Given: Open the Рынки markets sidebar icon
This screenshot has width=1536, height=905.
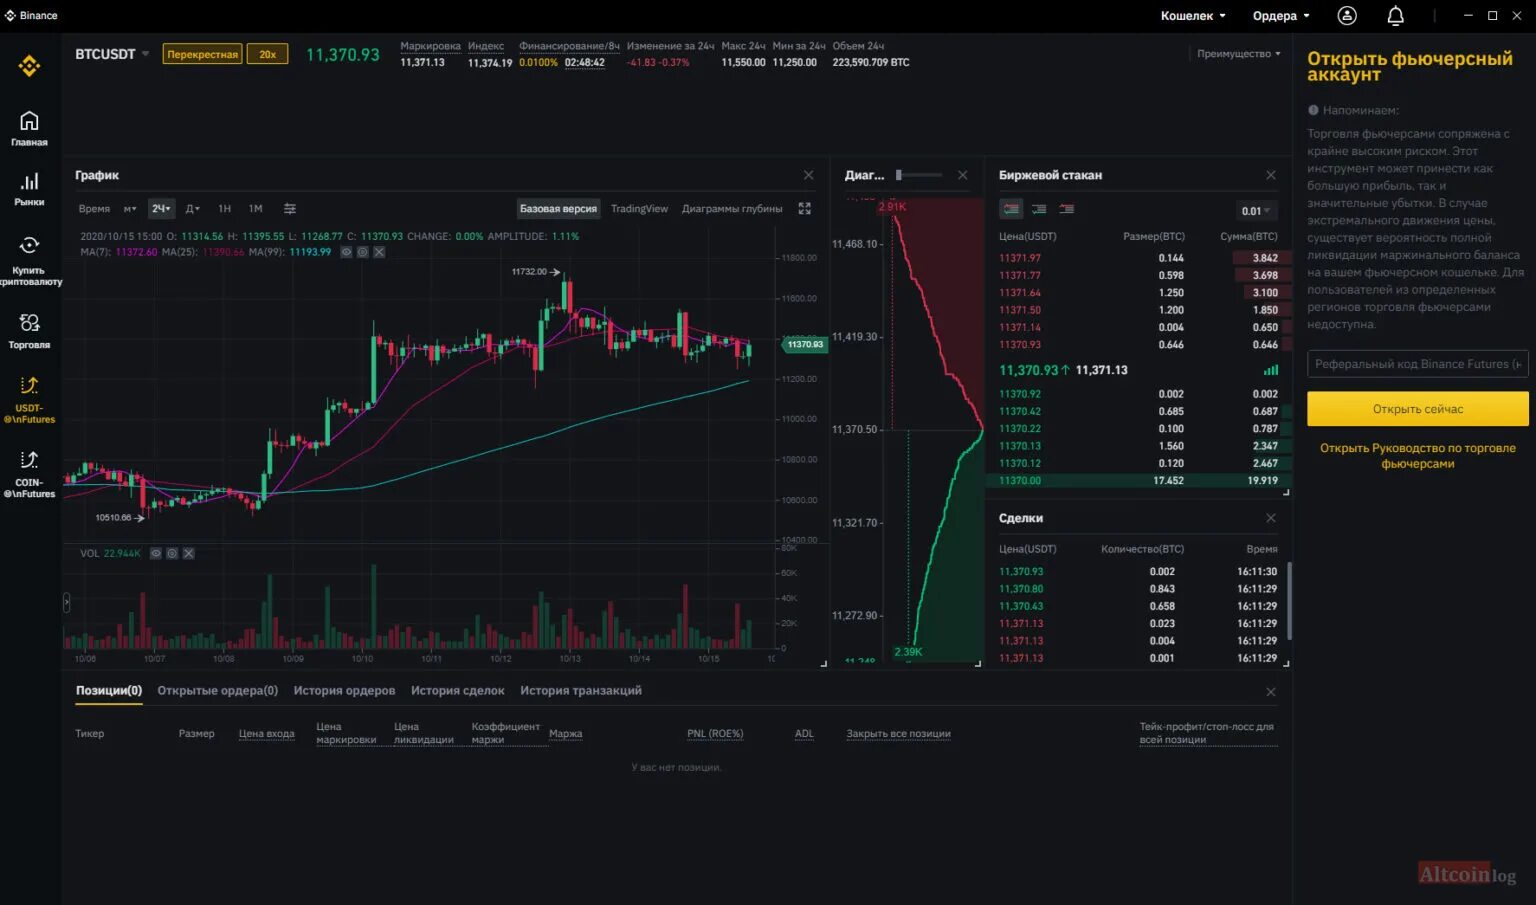Looking at the screenshot, I should click(29, 188).
